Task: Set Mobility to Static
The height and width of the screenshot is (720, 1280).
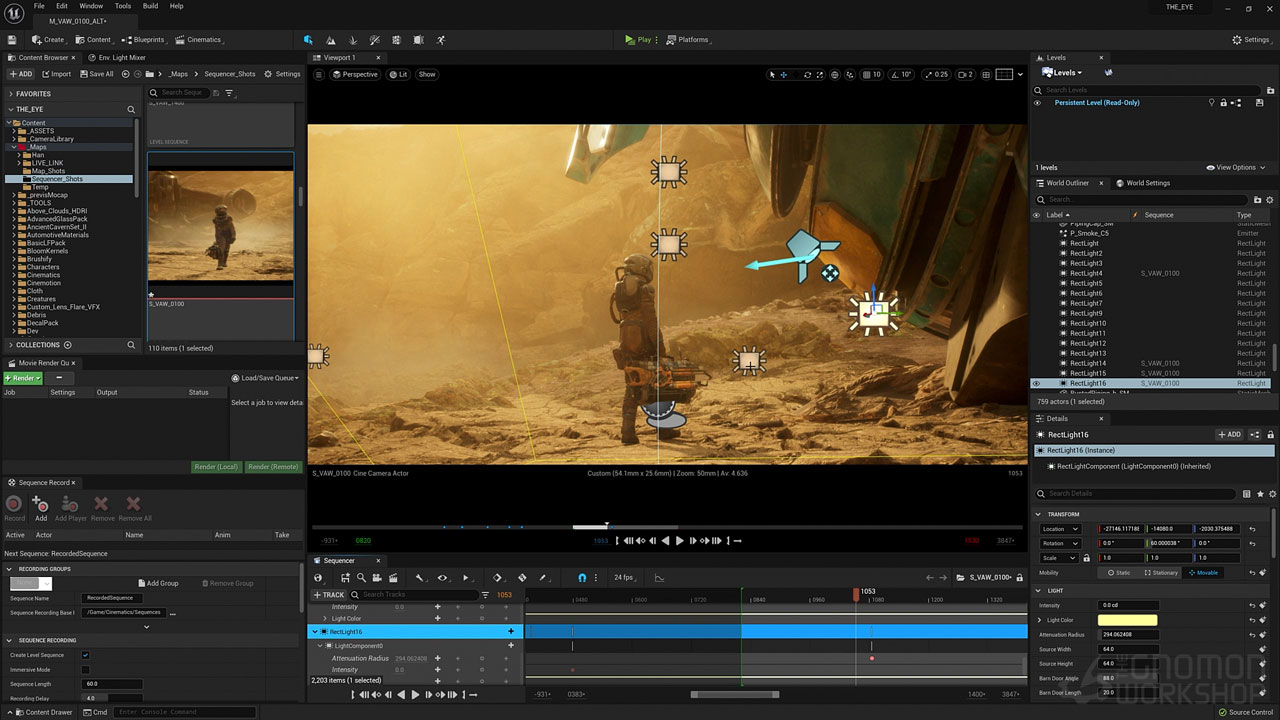Action: (1119, 573)
